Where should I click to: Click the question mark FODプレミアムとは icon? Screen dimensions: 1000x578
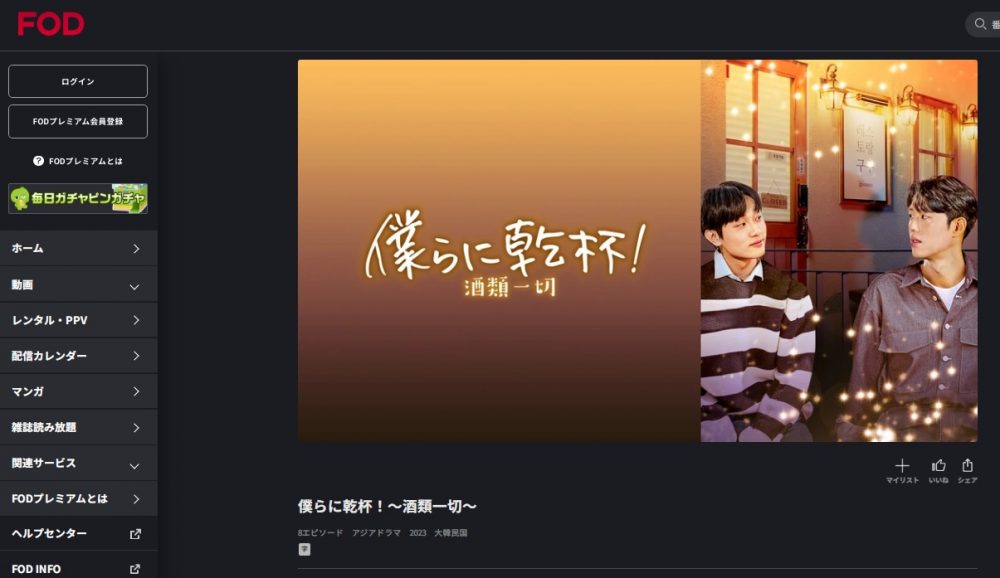pos(38,161)
